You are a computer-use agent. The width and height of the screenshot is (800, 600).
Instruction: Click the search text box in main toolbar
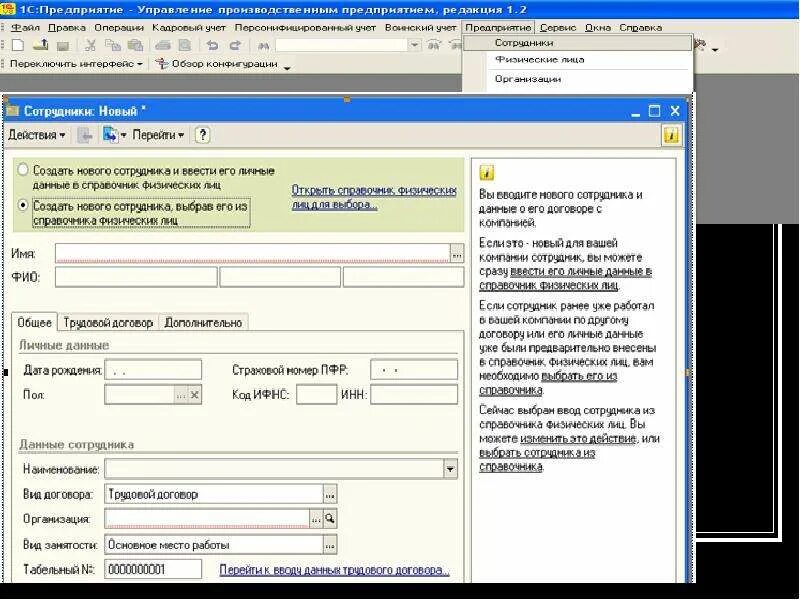342,45
